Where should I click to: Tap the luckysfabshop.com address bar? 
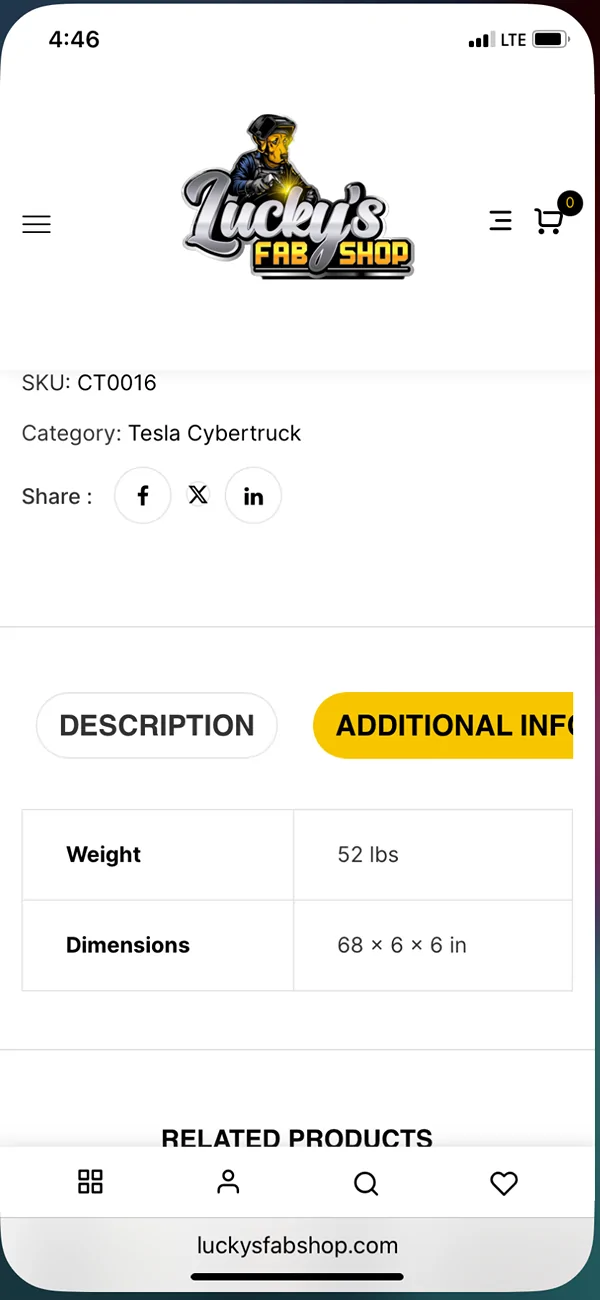click(x=297, y=1246)
